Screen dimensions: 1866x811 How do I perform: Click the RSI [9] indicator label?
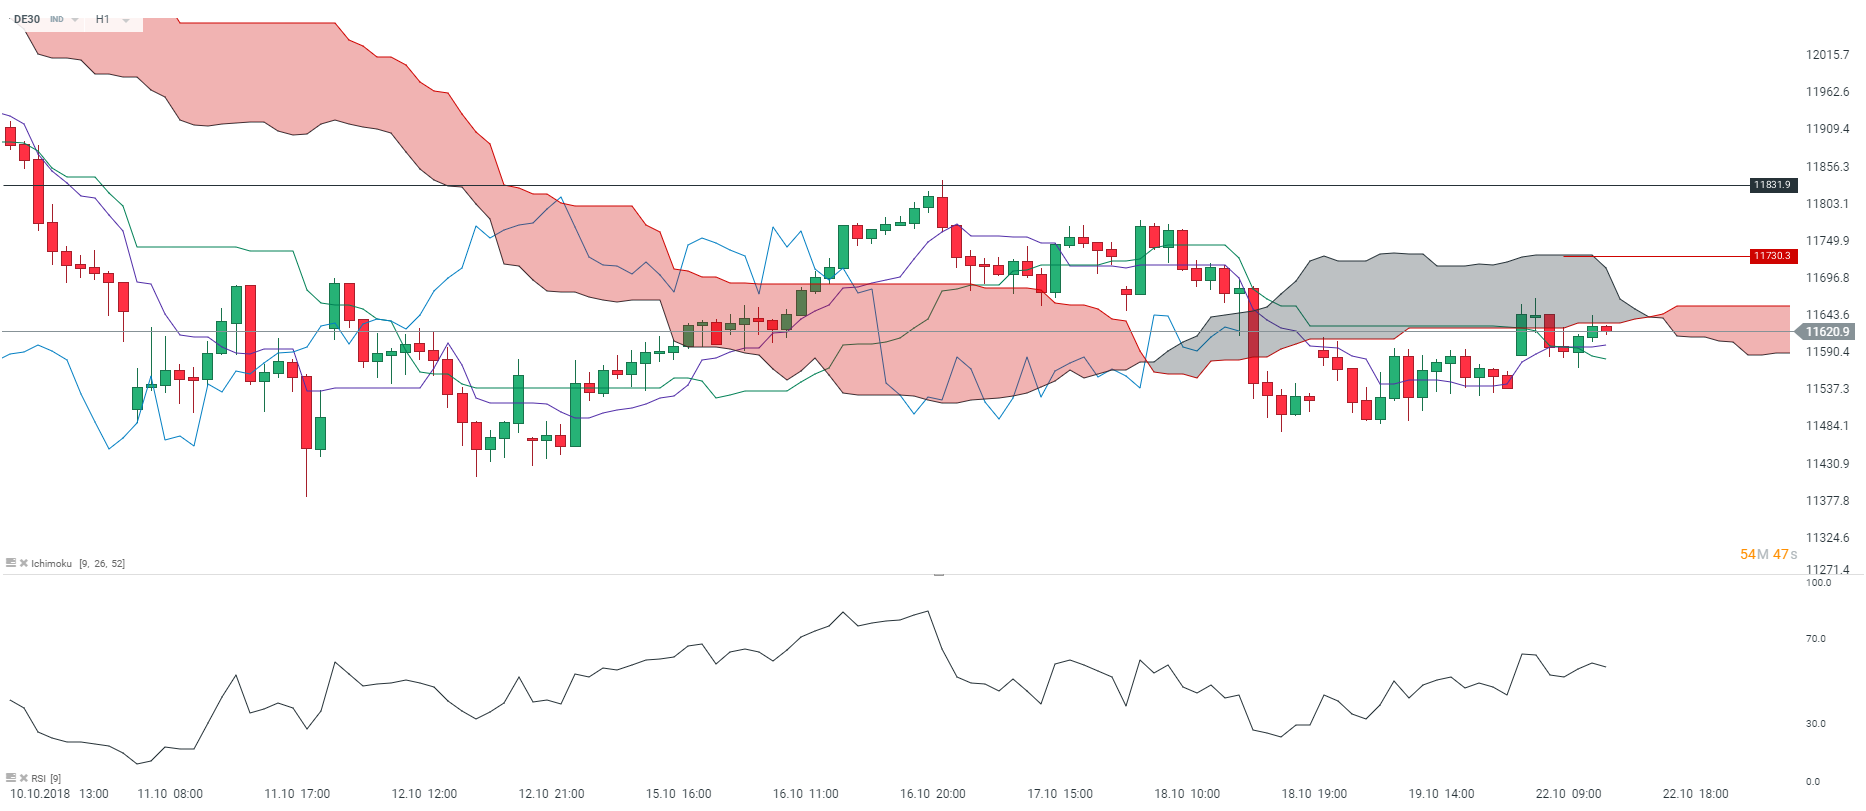point(46,778)
